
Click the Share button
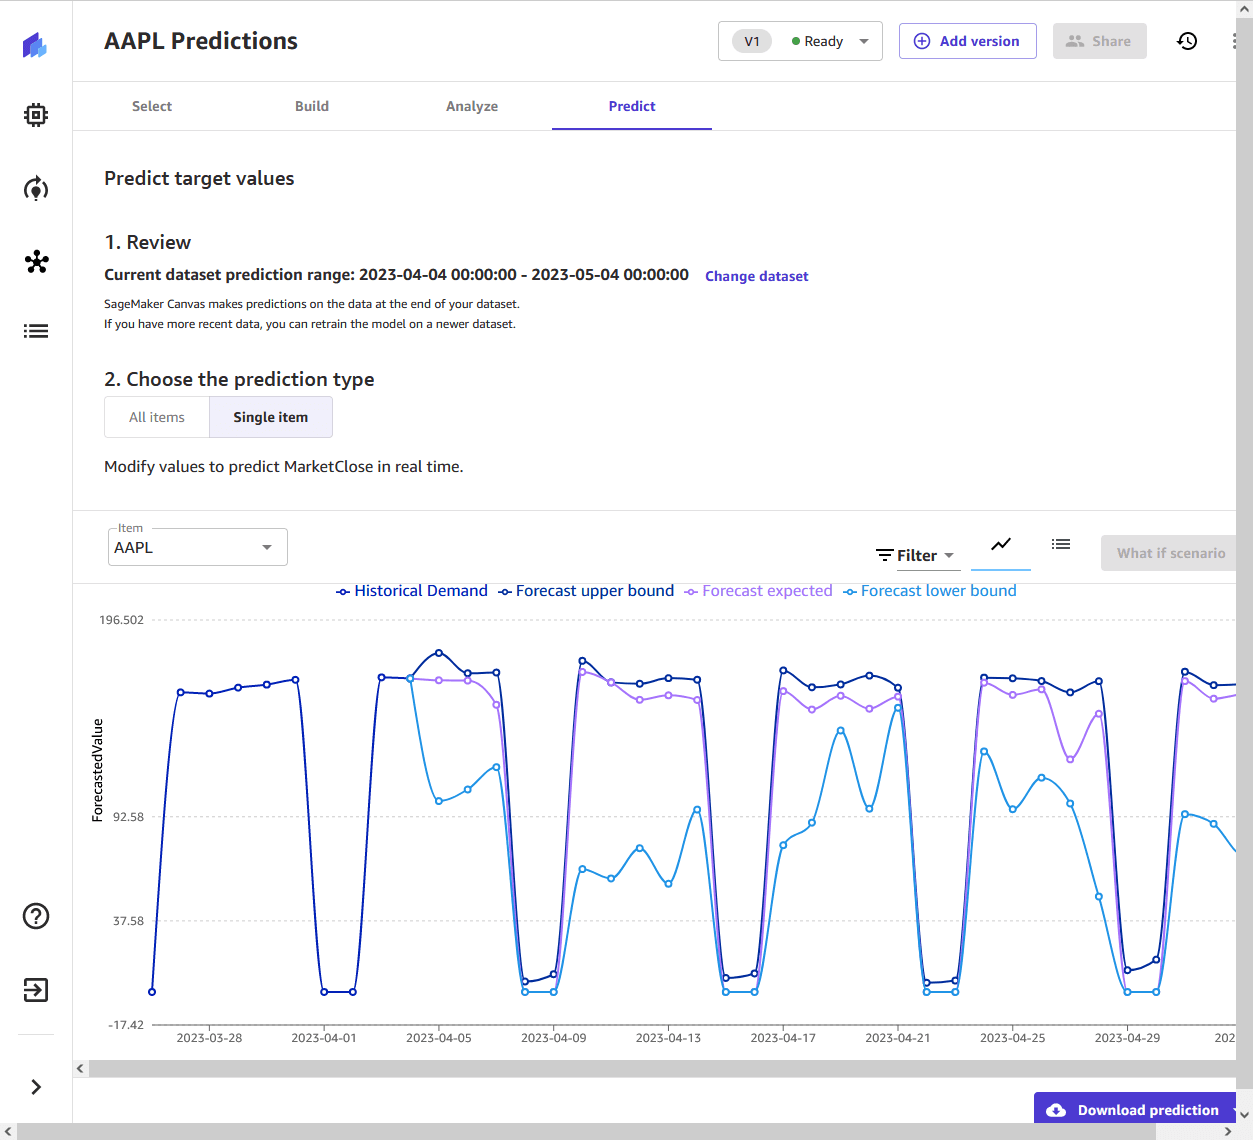coord(1099,41)
